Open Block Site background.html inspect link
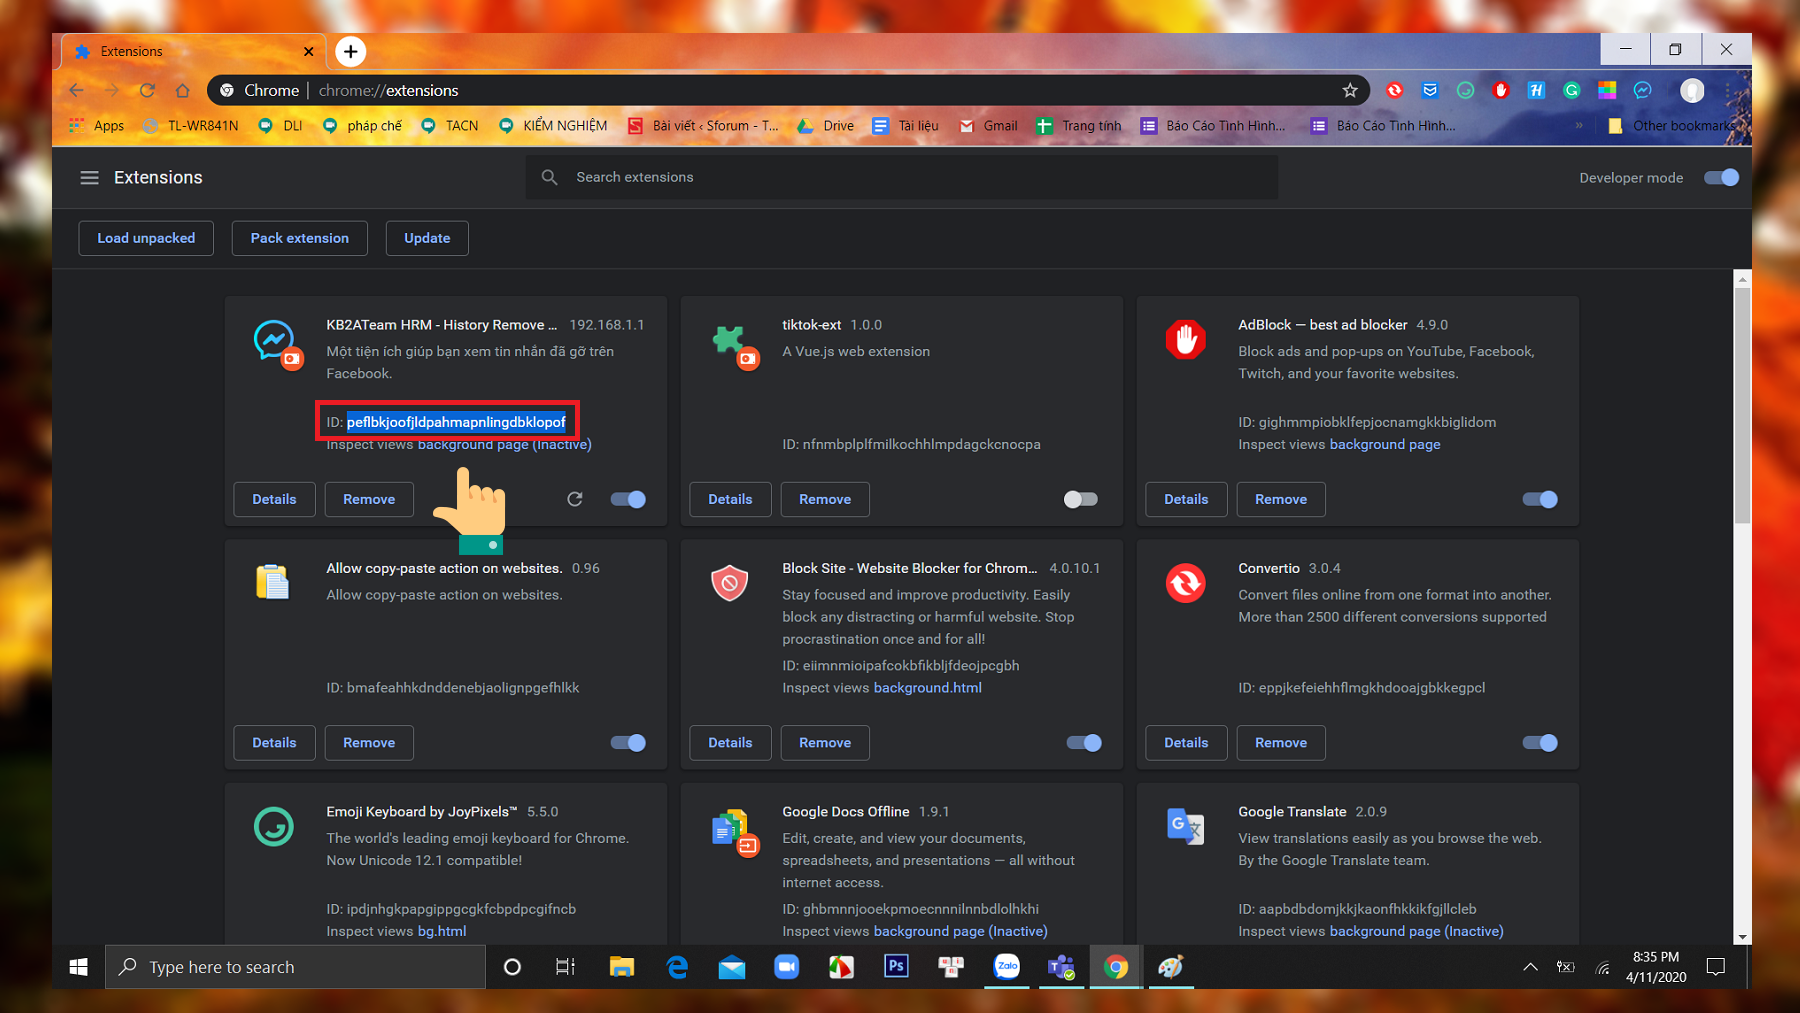Screen dimensions: 1800x1013 [927, 688]
